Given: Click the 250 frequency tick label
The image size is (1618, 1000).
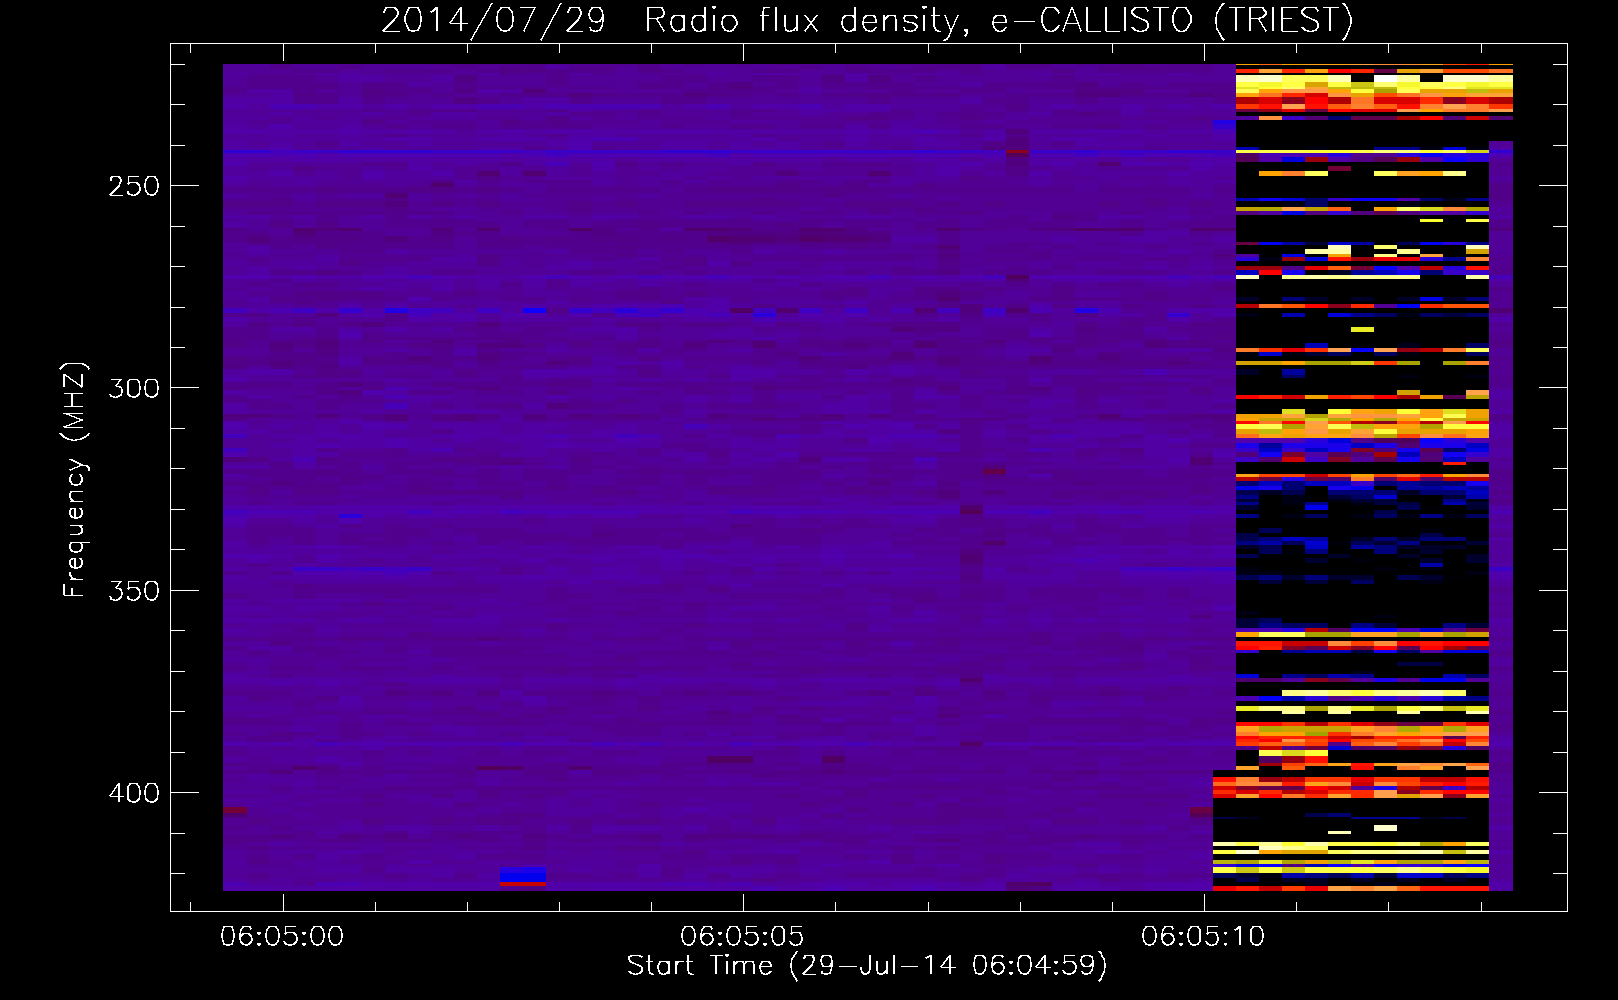Looking at the screenshot, I should [x=134, y=187].
